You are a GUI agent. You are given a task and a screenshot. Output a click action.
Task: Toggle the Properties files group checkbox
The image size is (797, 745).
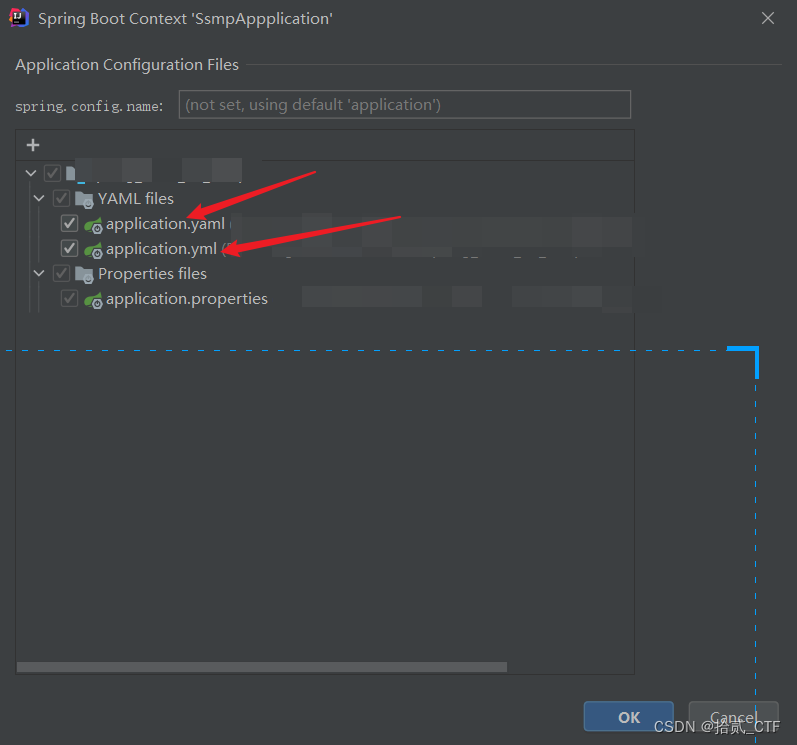(x=62, y=273)
